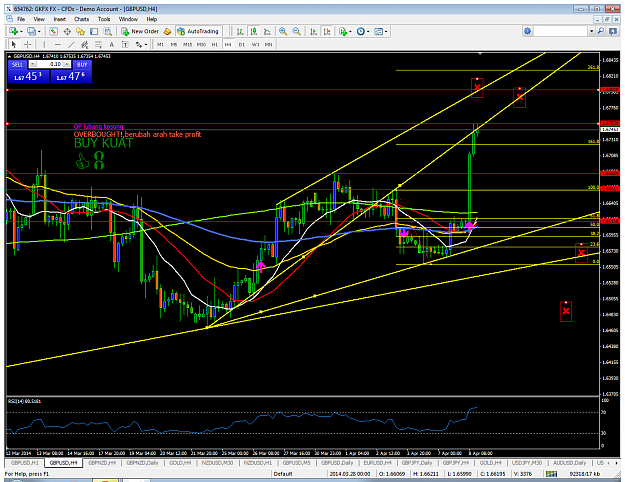Toggle the Market Watch panel icon
Screen dimensions: 625x482
tap(53, 31)
